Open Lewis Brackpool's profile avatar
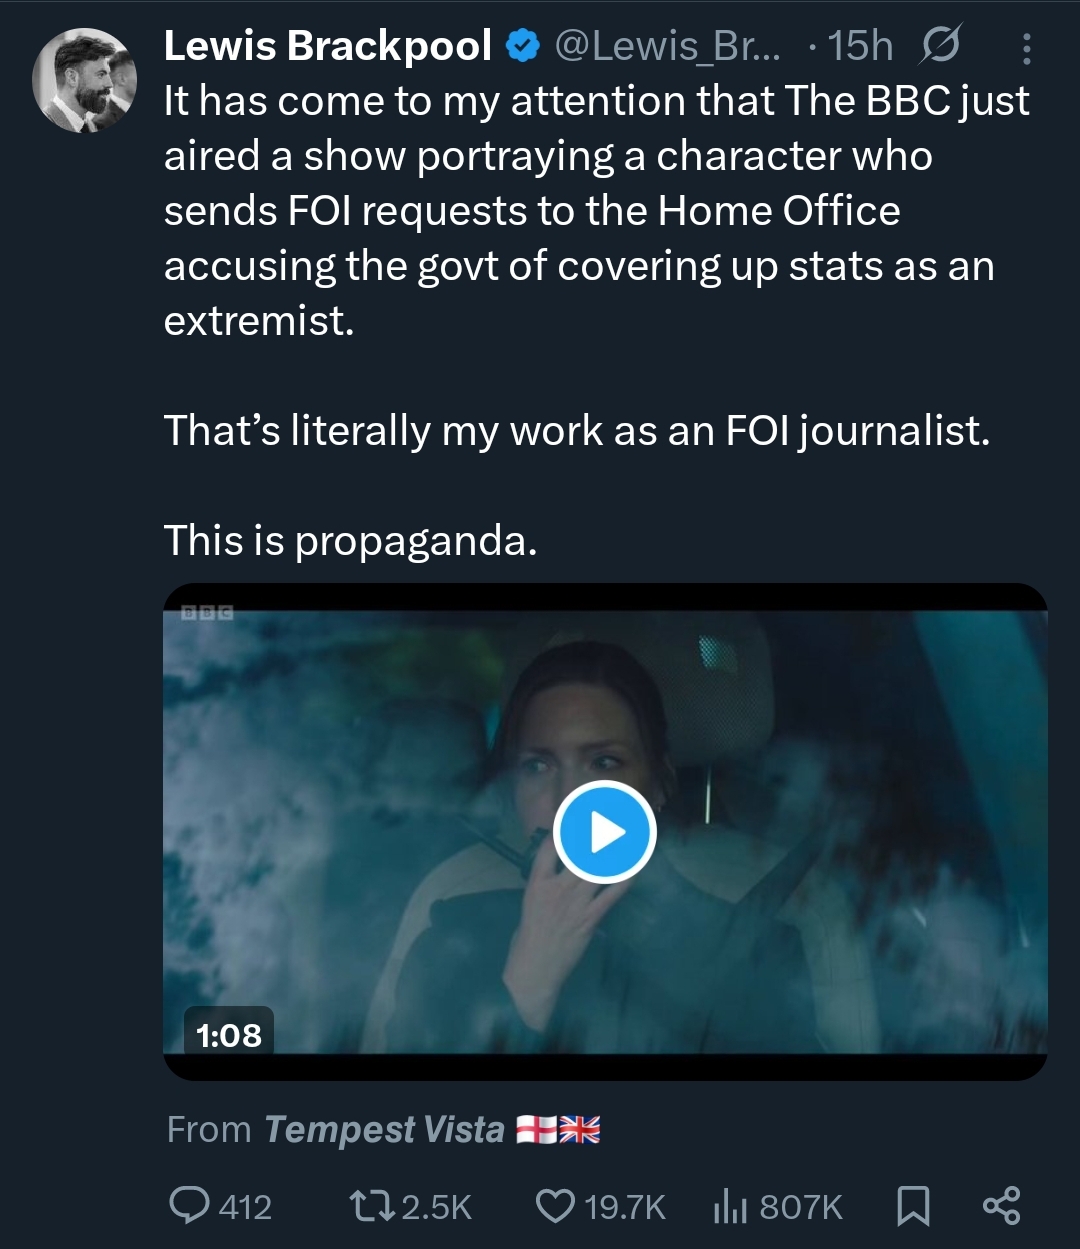 (84, 80)
